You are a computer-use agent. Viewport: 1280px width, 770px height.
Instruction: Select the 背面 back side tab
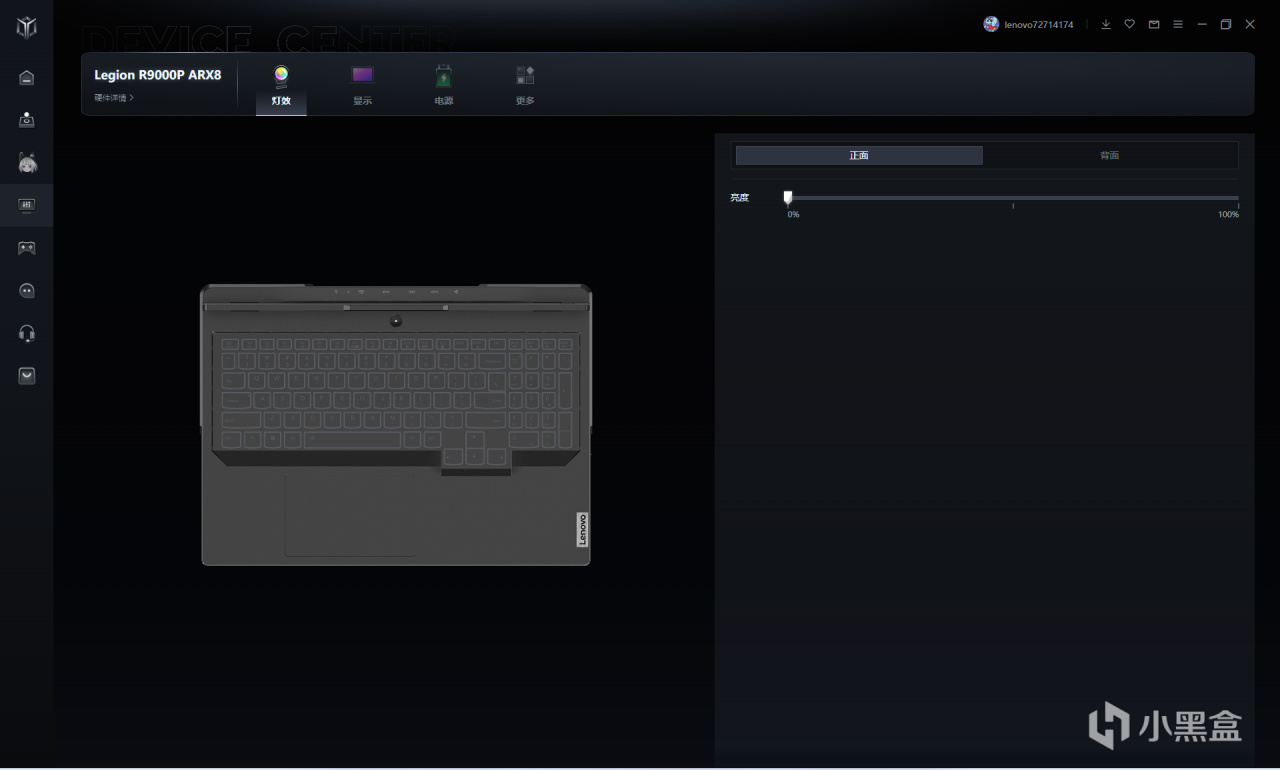(1109, 155)
